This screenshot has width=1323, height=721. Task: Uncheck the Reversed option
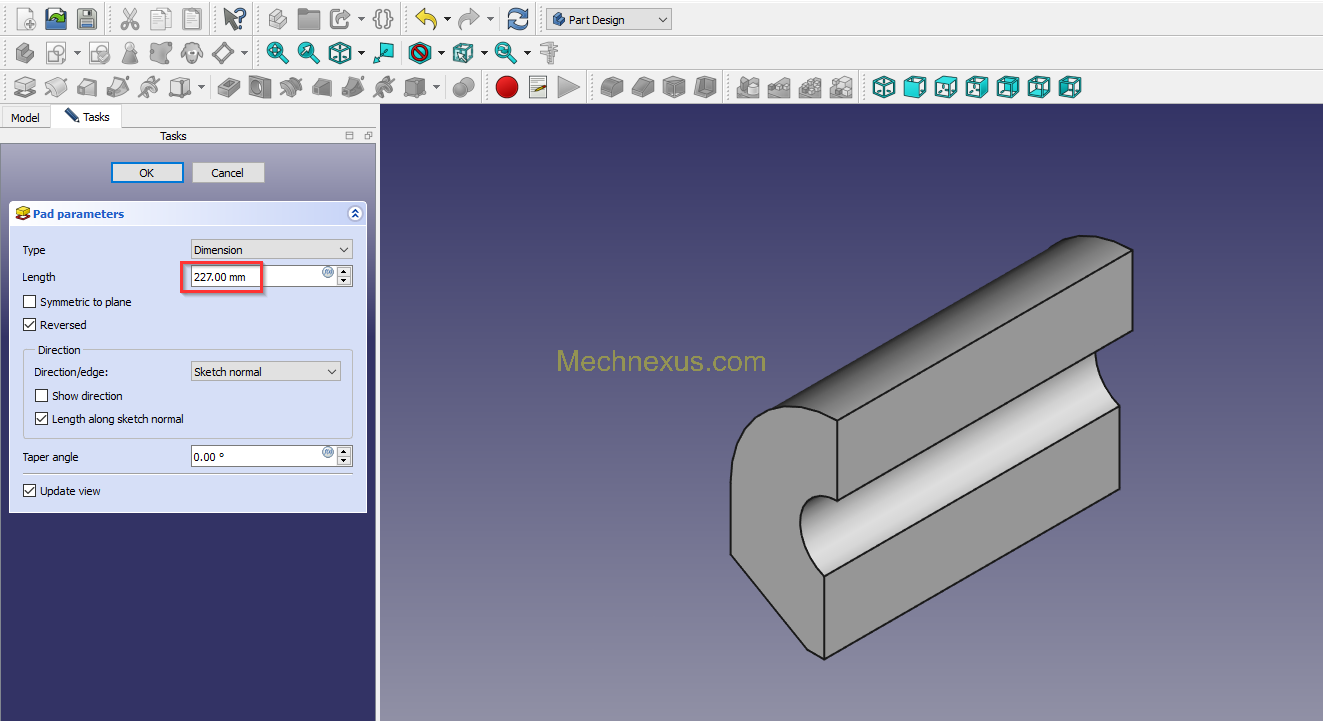[x=29, y=325]
